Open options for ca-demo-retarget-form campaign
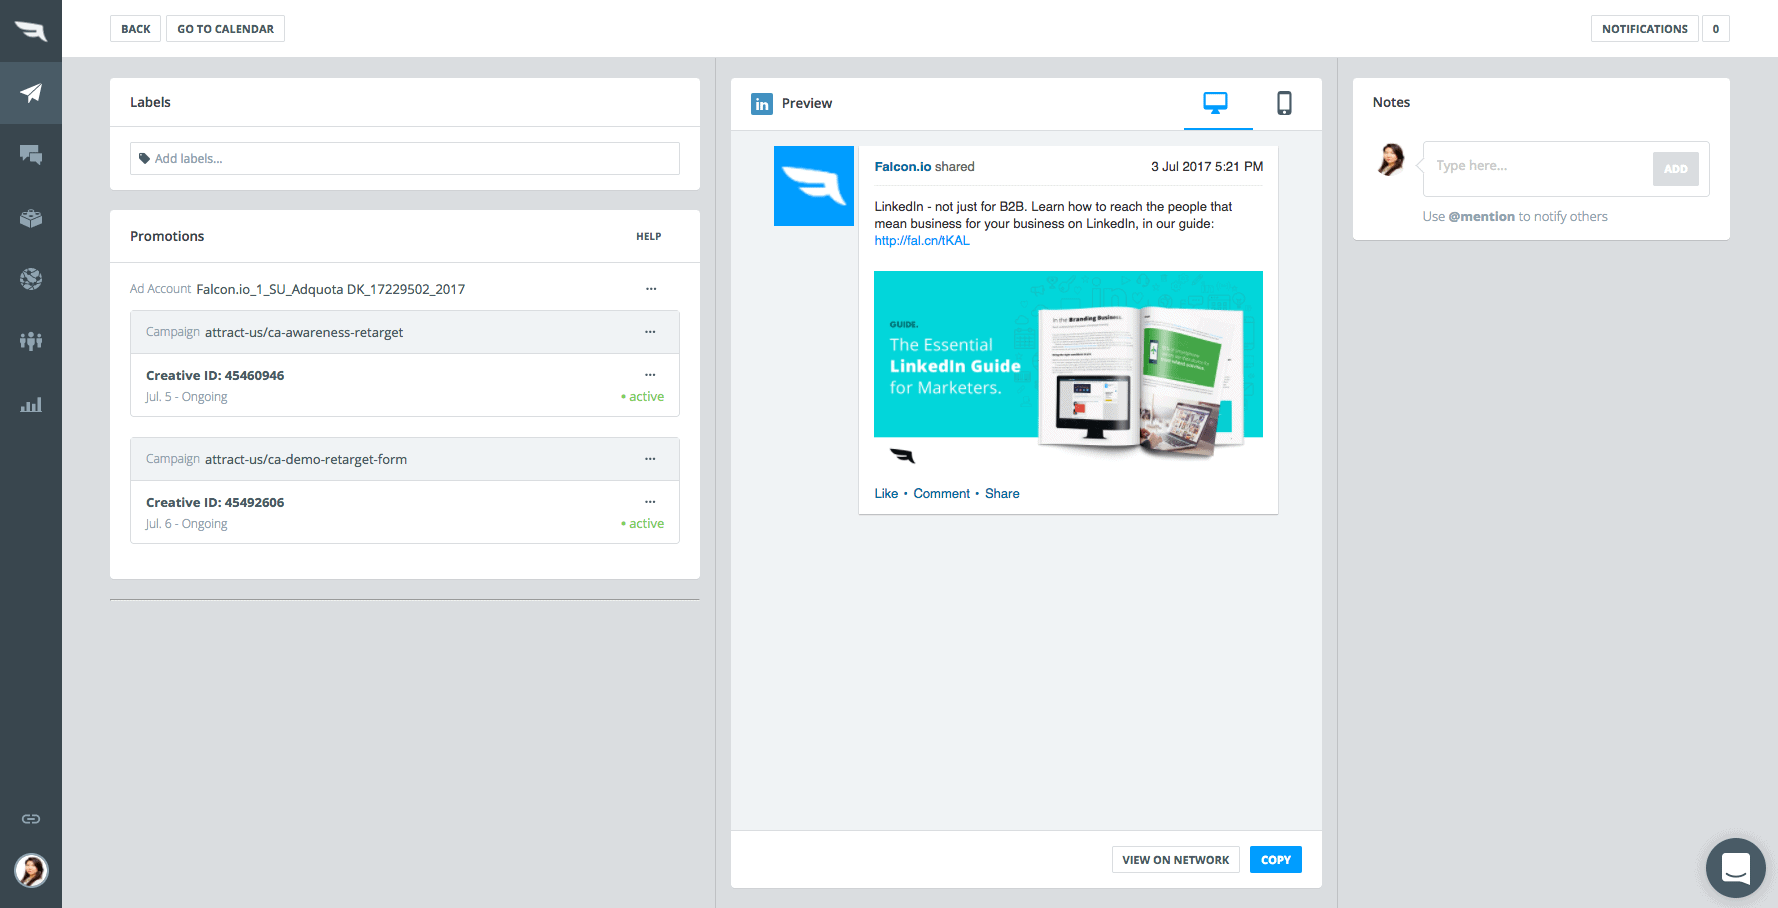Viewport: 1778px width, 908px height. click(650, 459)
